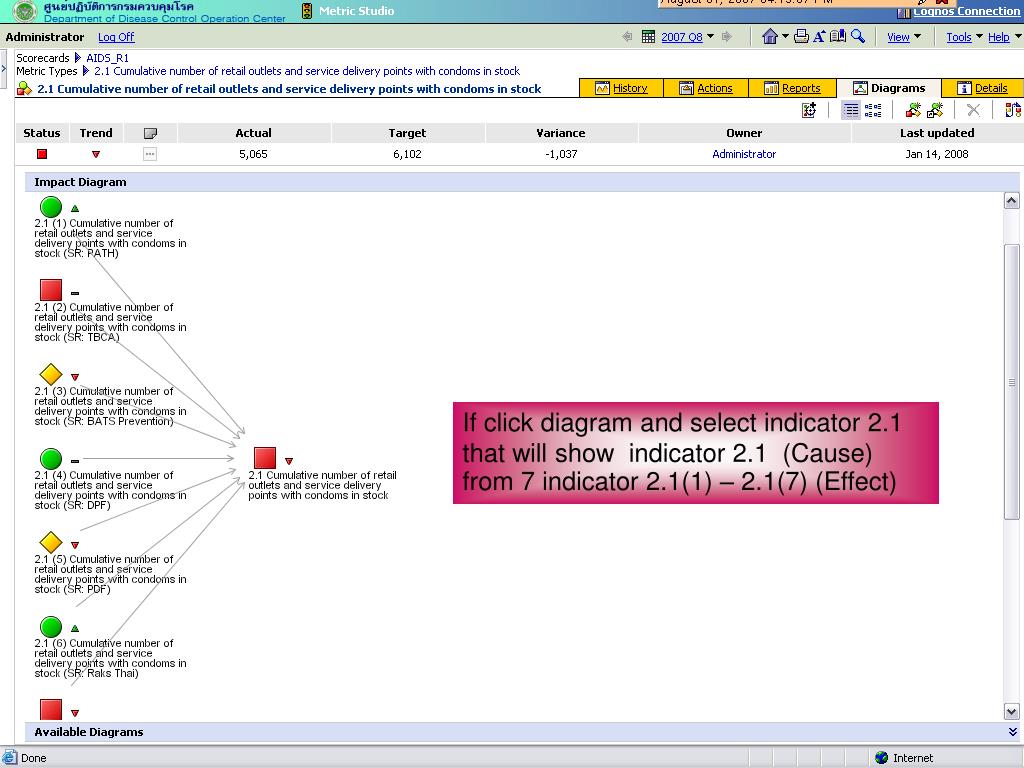Click the grayed delete X icon
1024x768 pixels.
tap(973, 110)
